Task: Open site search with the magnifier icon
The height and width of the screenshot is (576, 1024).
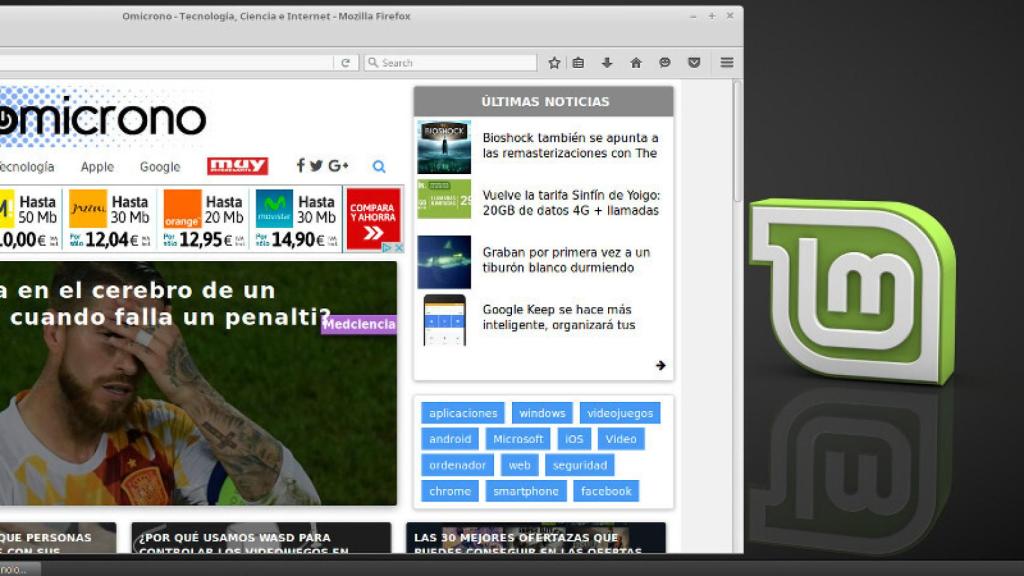Action: coord(379,166)
